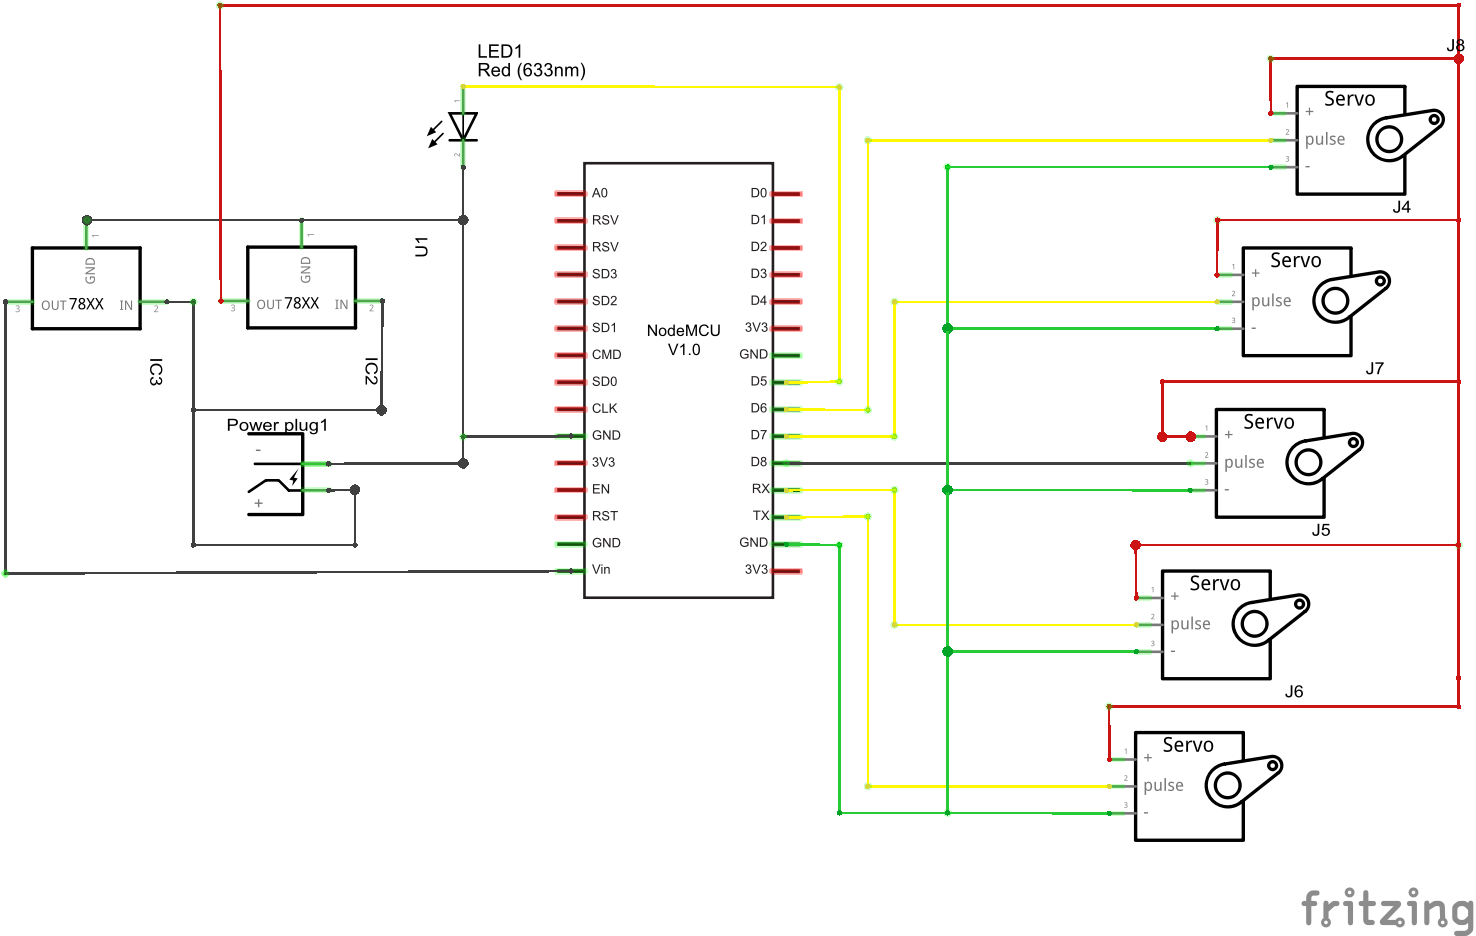
Task: Click the D3 pin on NodeMCU
Action: point(787,274)
